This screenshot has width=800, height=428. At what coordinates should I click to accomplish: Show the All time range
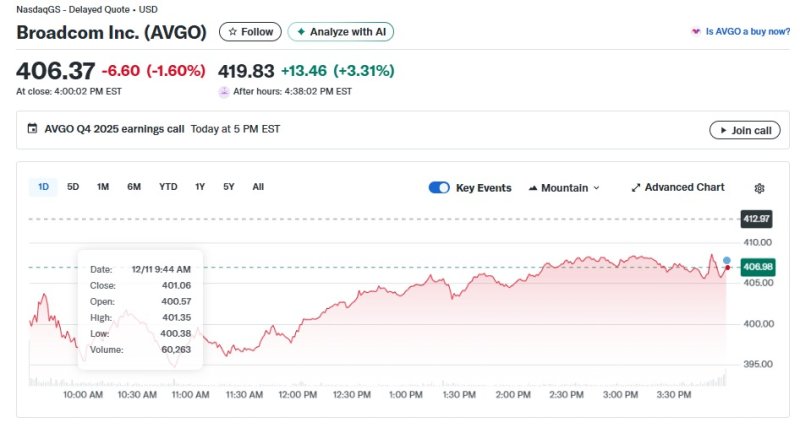coord(258,187)
